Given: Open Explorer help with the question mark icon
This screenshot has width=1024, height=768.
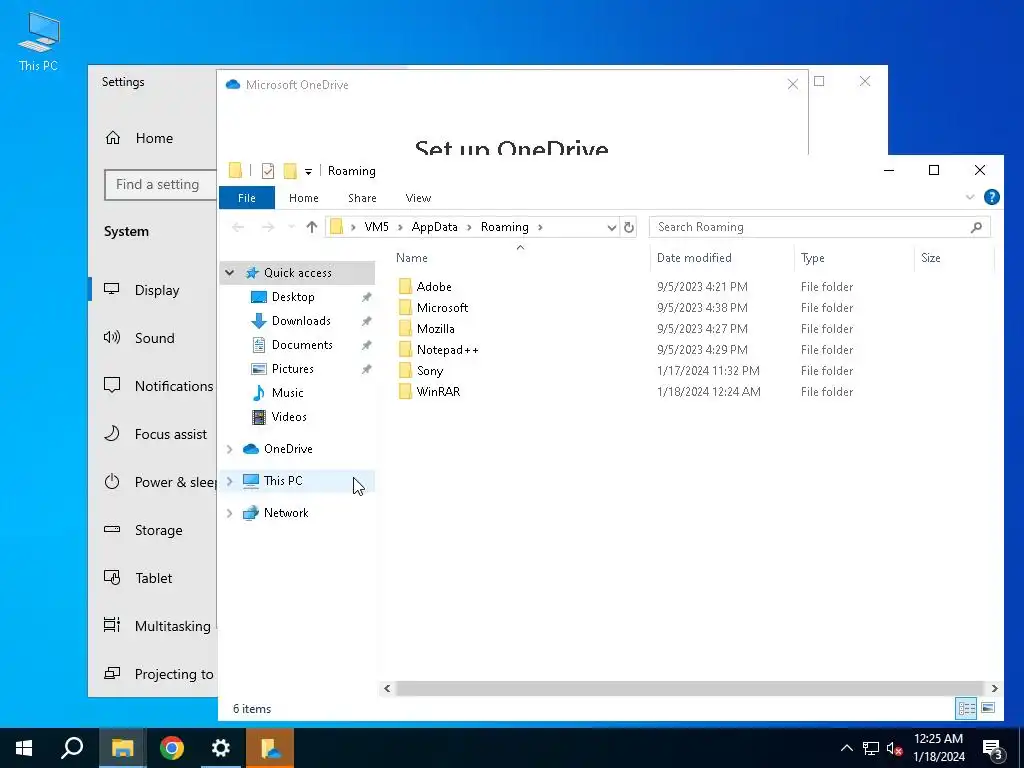Looking at the screenshot, I should (991, 197).
